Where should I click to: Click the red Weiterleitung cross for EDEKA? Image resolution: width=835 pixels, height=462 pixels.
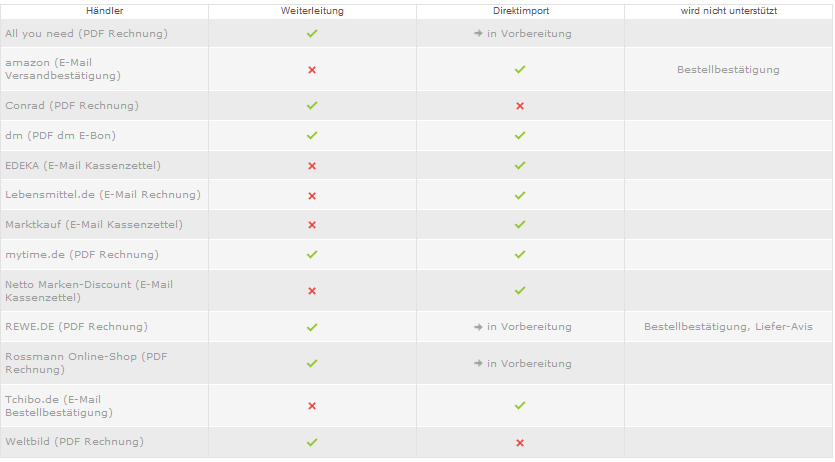312,166
